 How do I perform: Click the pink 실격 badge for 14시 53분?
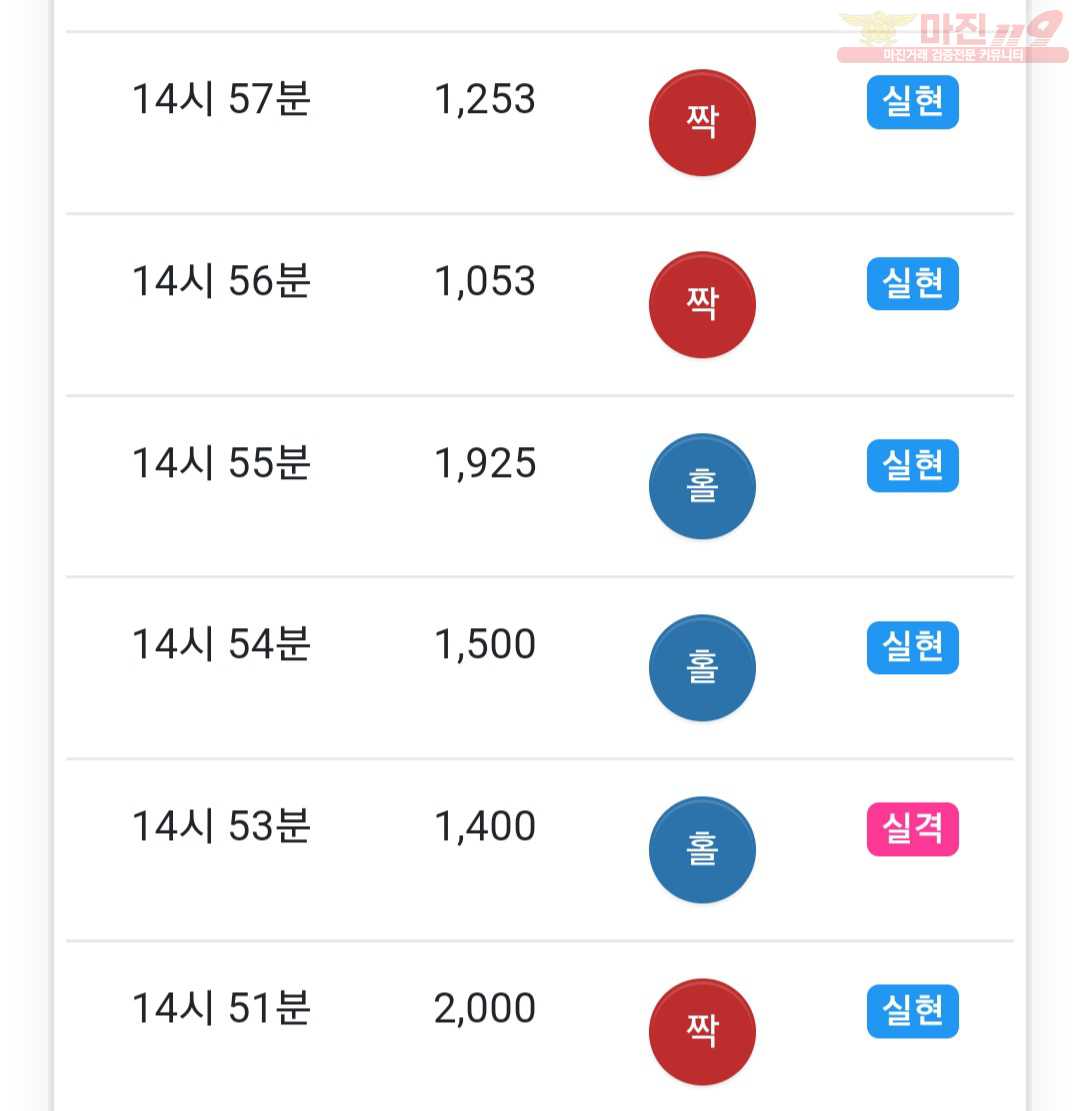pyautogui.click(x=912, y=829)
